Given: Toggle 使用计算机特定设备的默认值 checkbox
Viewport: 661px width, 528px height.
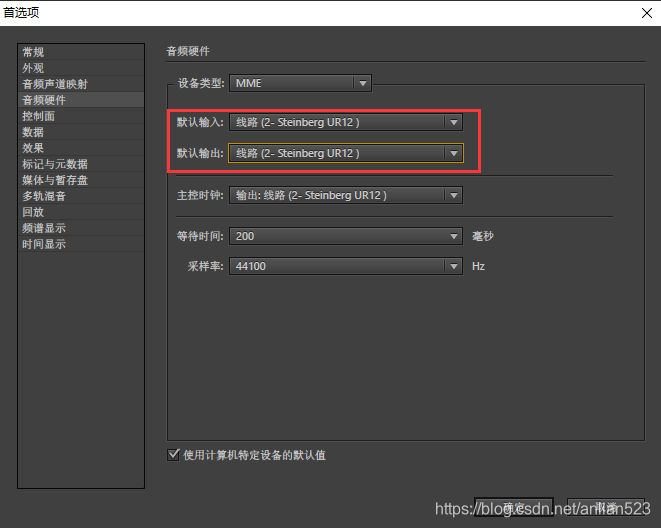Looking at the screenshot, I should [x=173, y=455].
